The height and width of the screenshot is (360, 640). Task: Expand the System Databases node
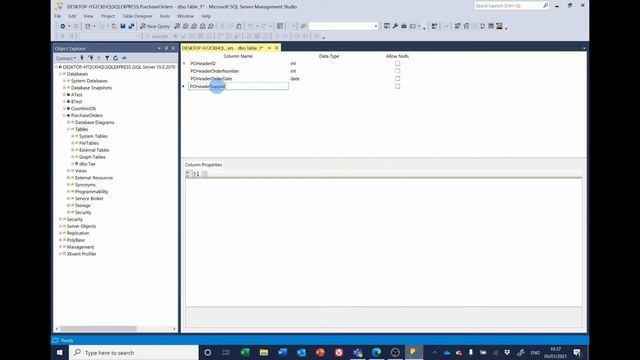pyautogui.click(x=64, y=81)
